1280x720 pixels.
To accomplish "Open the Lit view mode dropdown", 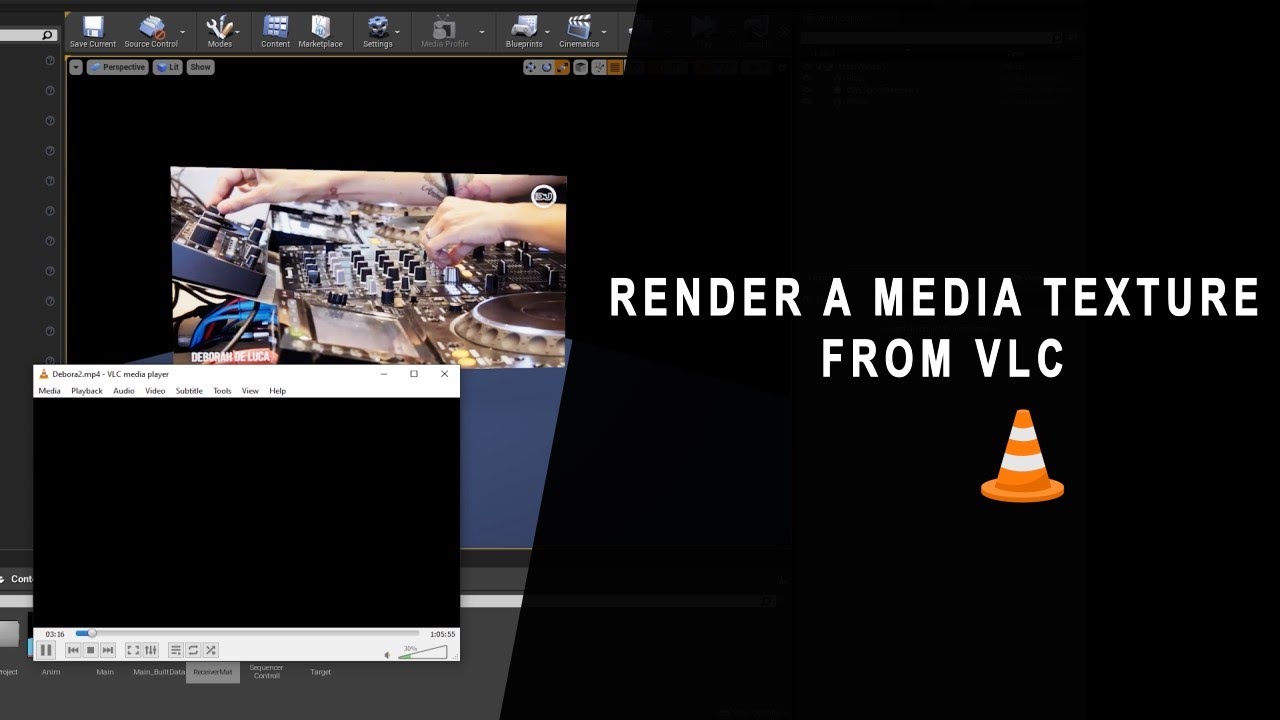I will [167, 67].
